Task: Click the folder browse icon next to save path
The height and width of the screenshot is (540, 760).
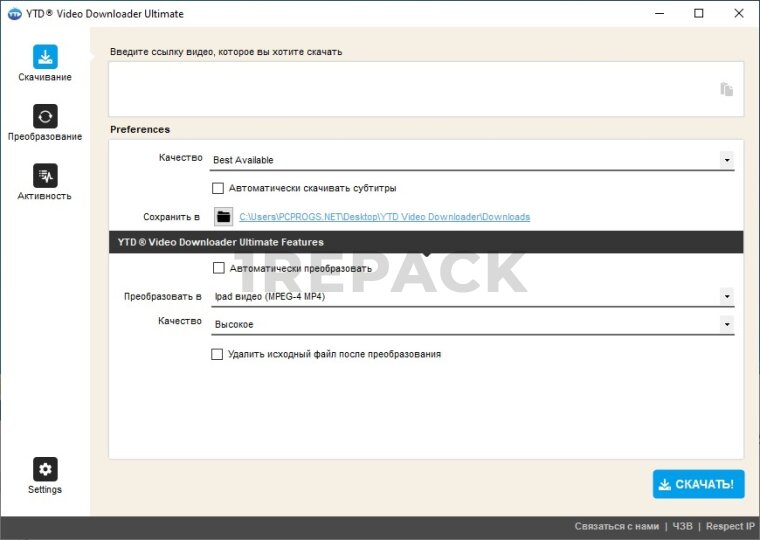Action: pyautogui.click(x=223, y=217)
